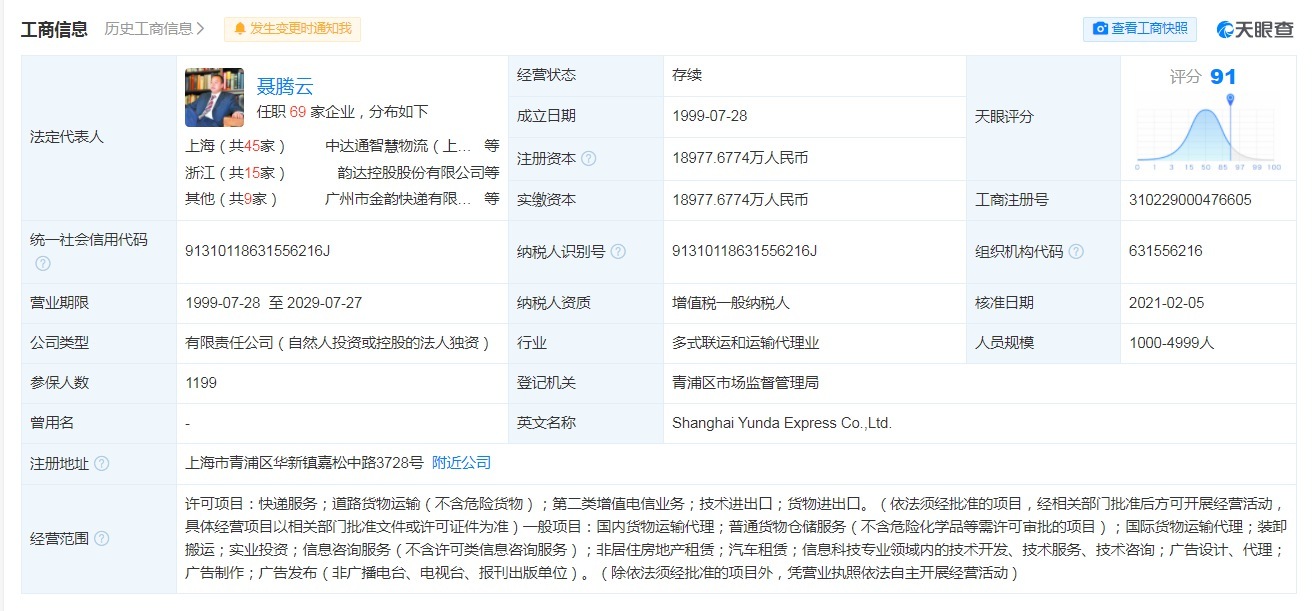Click the chevron arrow after 历史工商信息
The height and width of the screenshot is (611, 1312).
(x=201, y=29)
